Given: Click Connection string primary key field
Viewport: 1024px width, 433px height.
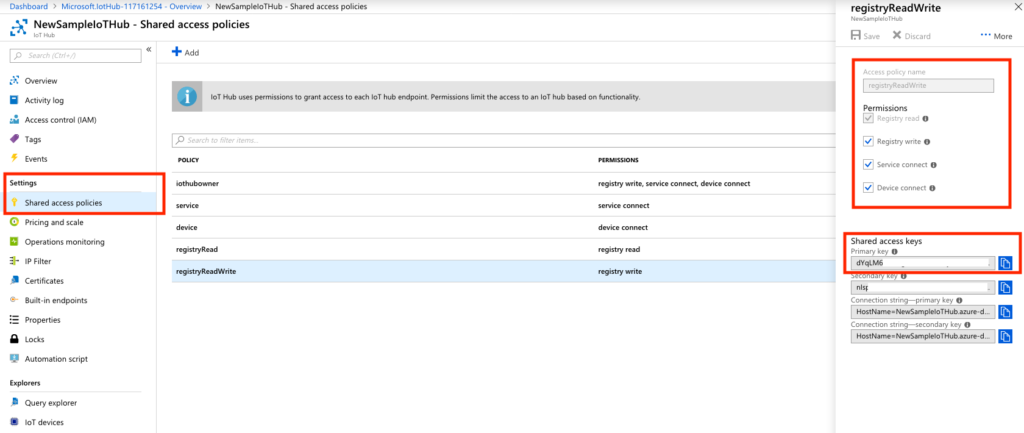Looking at the screenshot, I should [x=923, y=312].
